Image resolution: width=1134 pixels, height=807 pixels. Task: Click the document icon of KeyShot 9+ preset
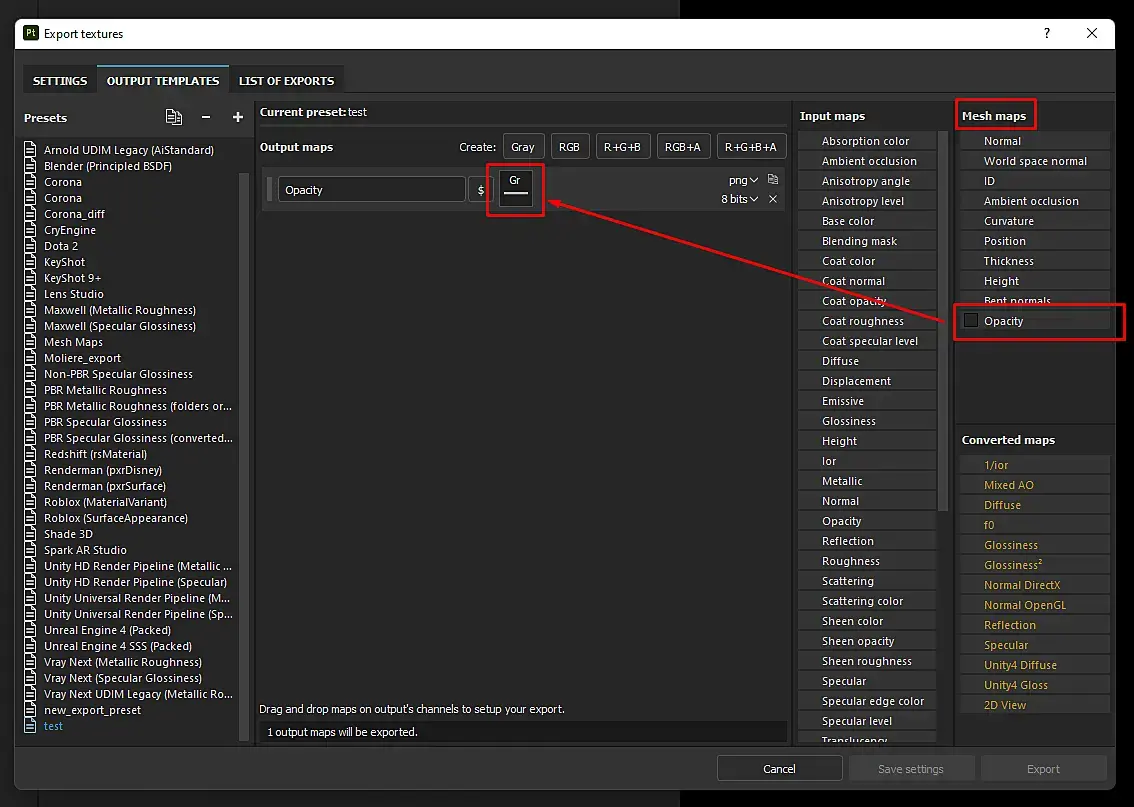click(30, 278)
